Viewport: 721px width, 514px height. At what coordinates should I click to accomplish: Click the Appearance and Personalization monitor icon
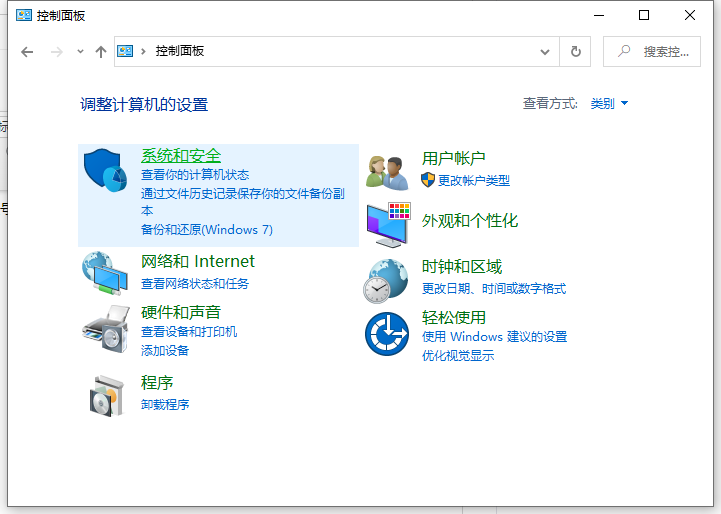pyautogui.click(x=388, y=224)
